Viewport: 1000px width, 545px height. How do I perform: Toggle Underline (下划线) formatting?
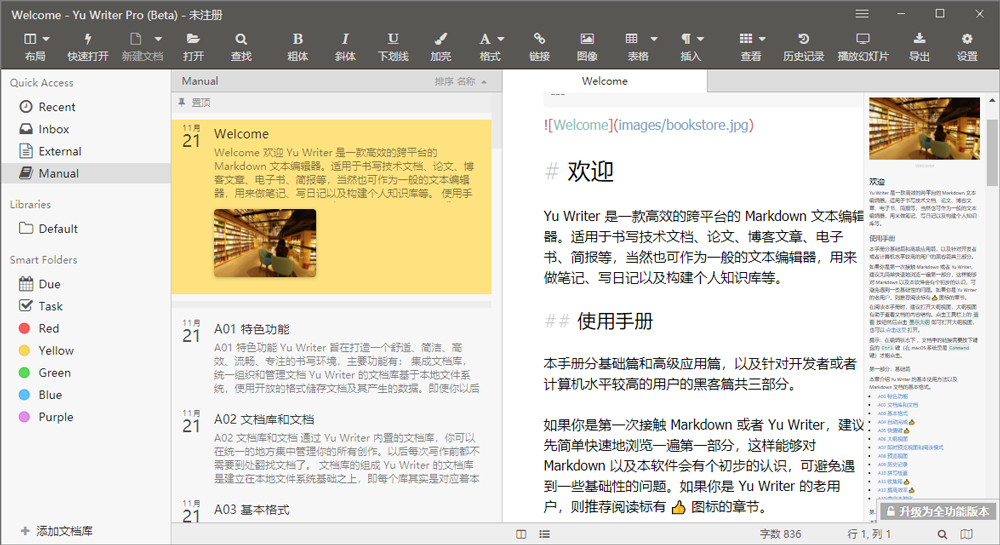[393, 39]
